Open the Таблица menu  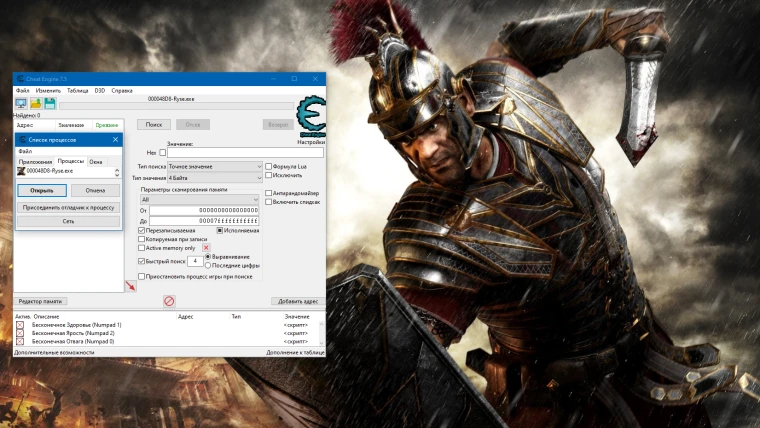click(x=78, y=91)
